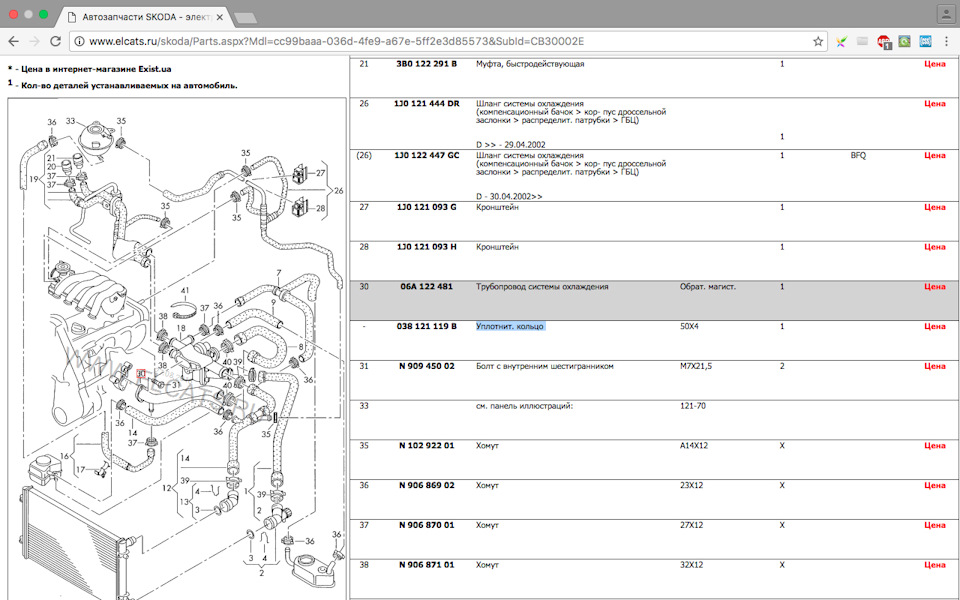
Task: Open Цена link for 1J0 121 093 G
Action: click(x=934, y=207)
